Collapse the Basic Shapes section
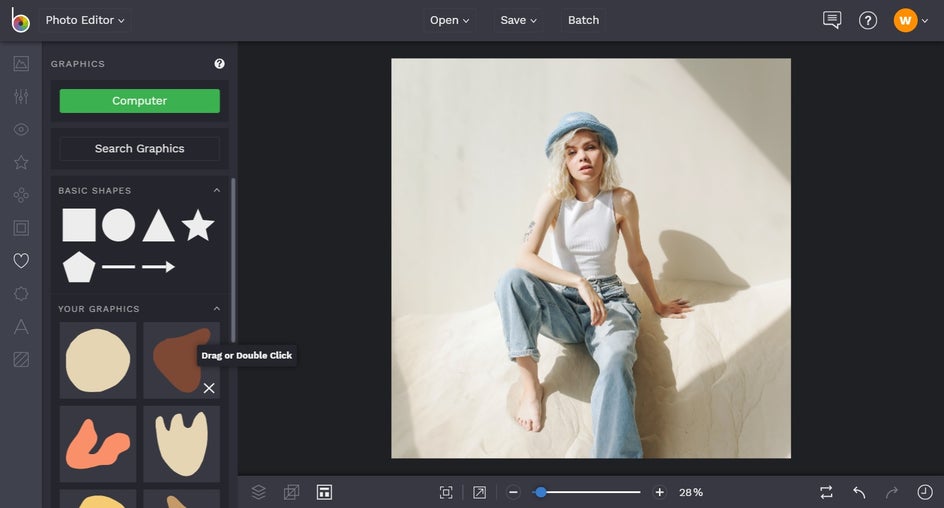 [x=217, y=190]
